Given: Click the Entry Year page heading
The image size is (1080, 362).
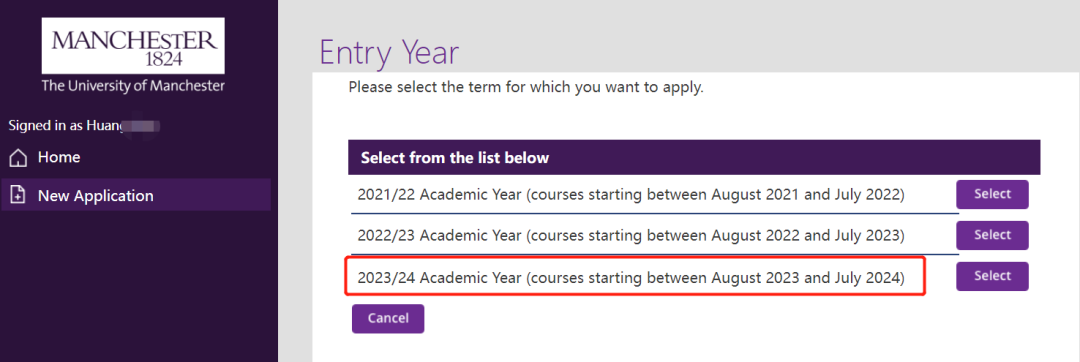Looking at the screenshot, I should coord(389,53).
